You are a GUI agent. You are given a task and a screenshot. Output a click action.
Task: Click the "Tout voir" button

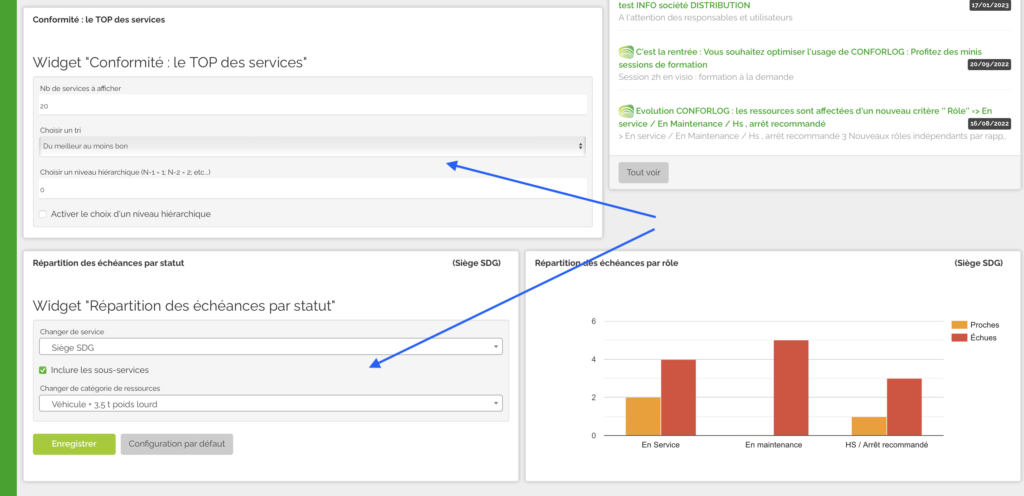coord(643,172)
